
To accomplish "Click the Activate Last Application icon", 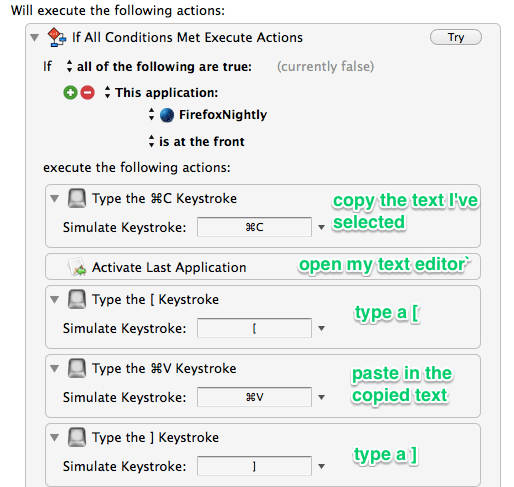I will (x=77, y=267).
